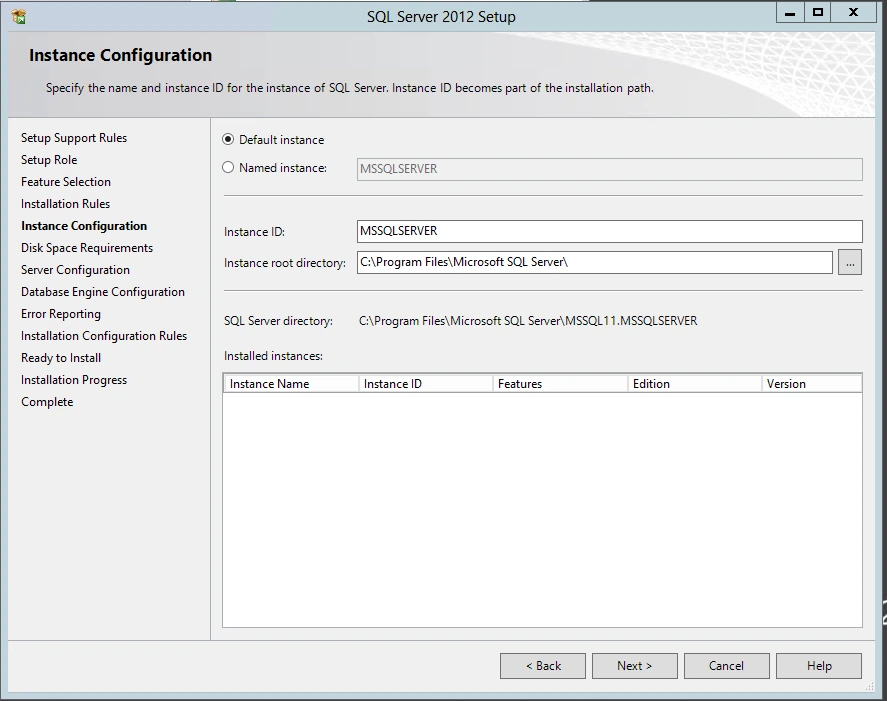Sort by Edition column header

tap(695, 384)
